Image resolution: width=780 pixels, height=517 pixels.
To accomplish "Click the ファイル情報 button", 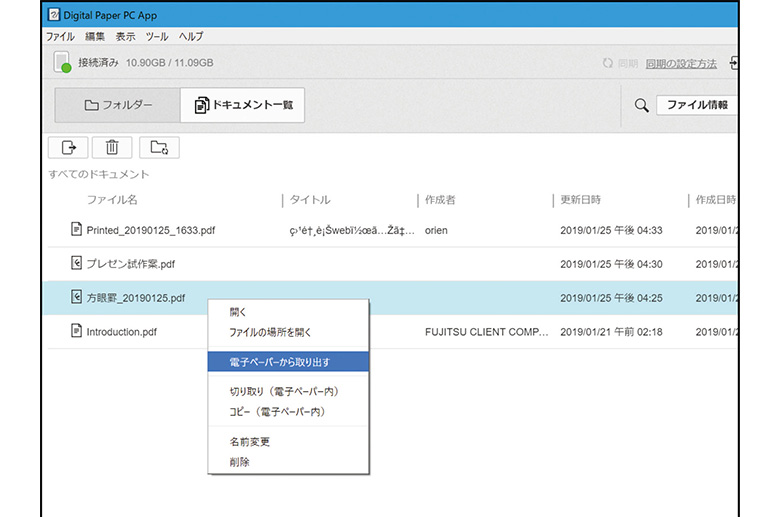I will (697, 105).
